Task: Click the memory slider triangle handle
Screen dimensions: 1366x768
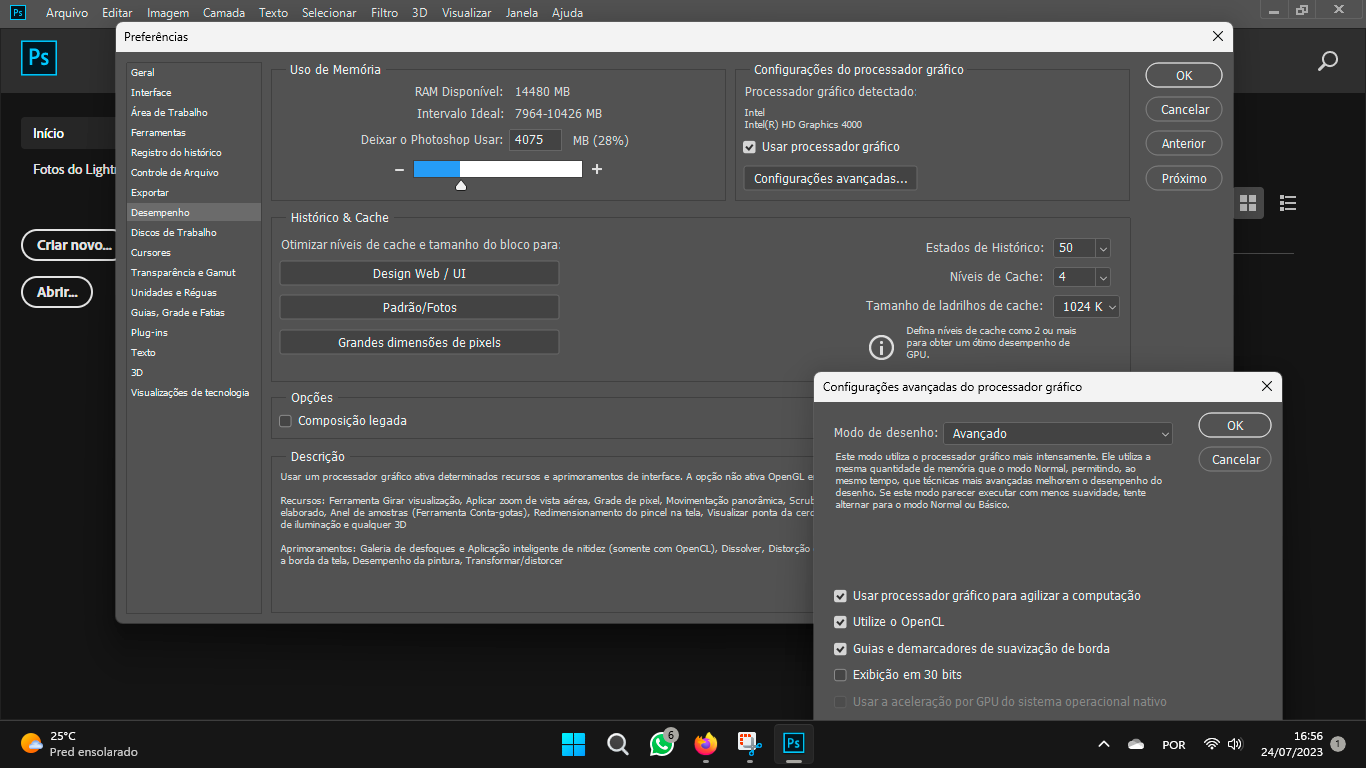Action: (x=461, y=185)
